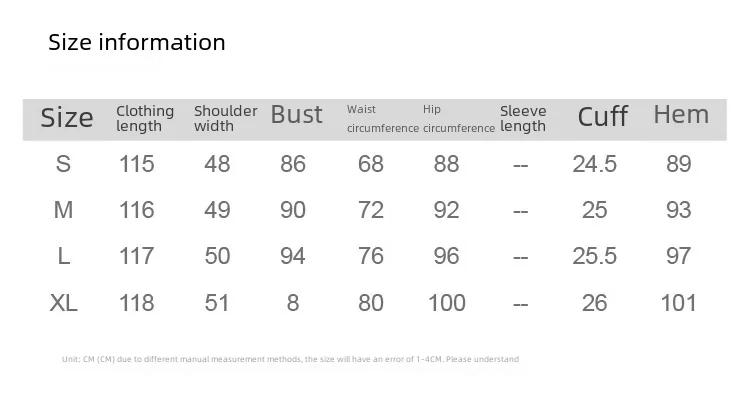The height and width of the screenshot is (411, 750).
Task: Select the S size row label
Action: (x=63, y=164)
